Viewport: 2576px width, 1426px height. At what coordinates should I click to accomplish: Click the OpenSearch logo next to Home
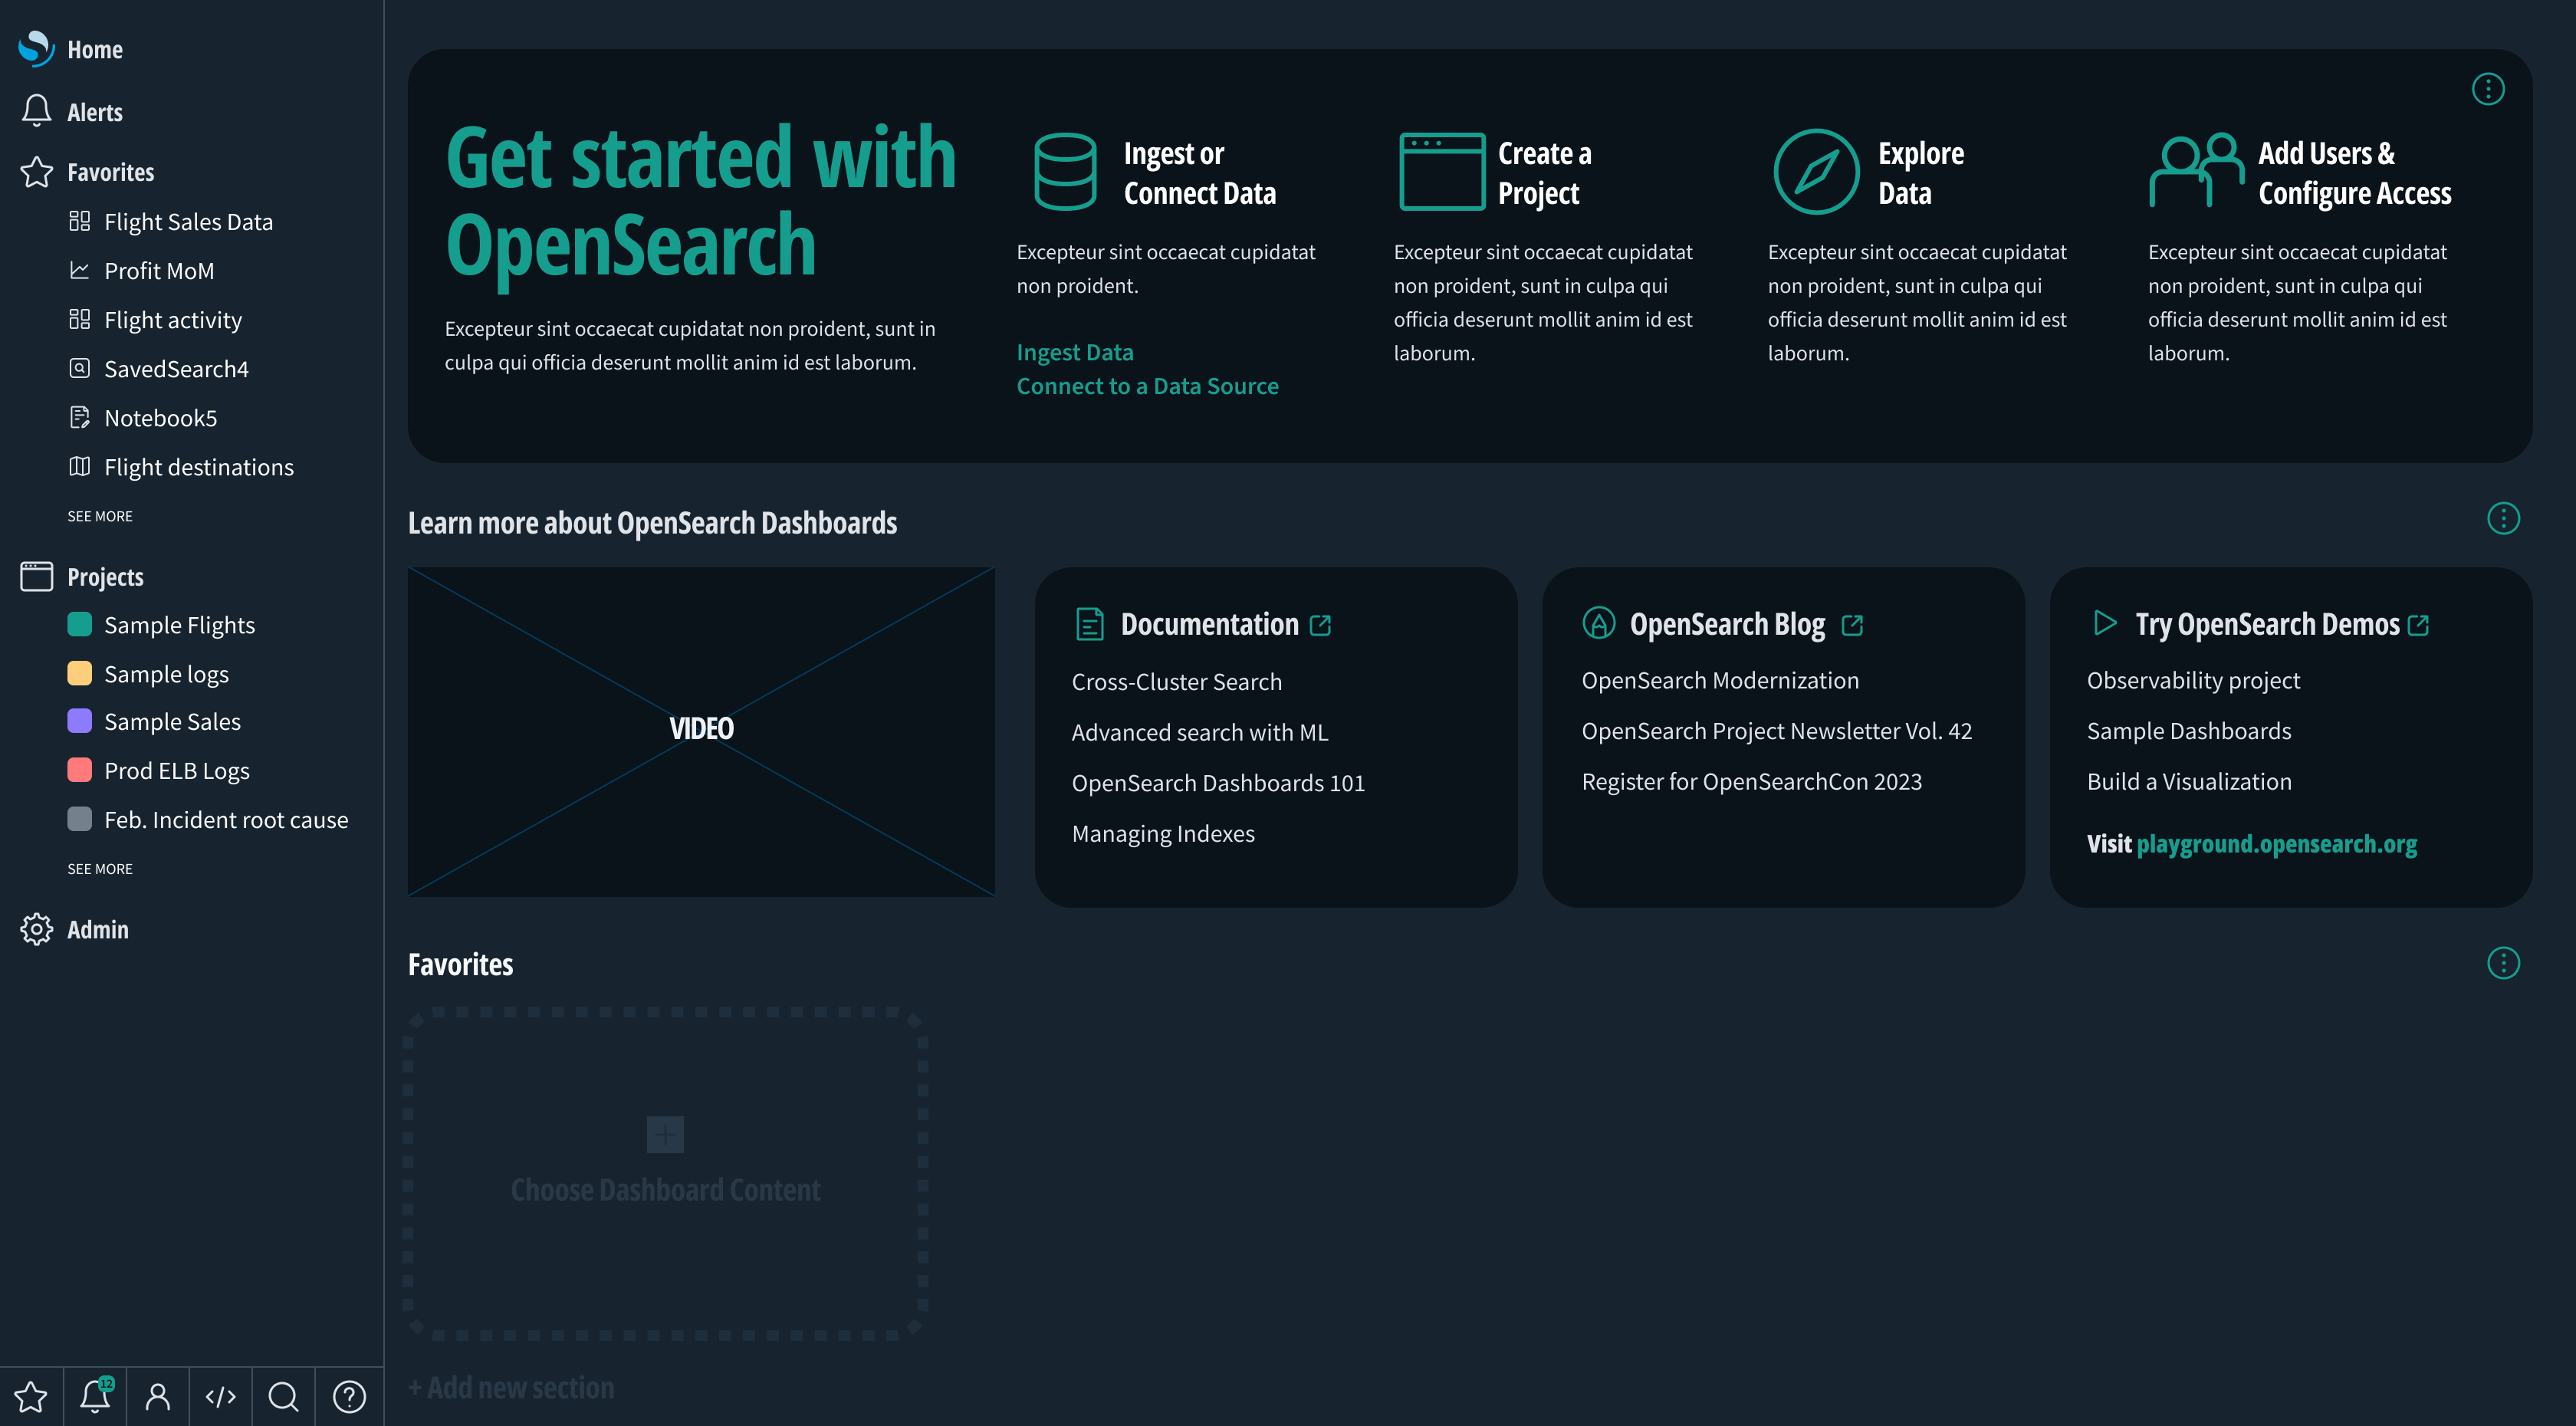click(x=35, y=49)
